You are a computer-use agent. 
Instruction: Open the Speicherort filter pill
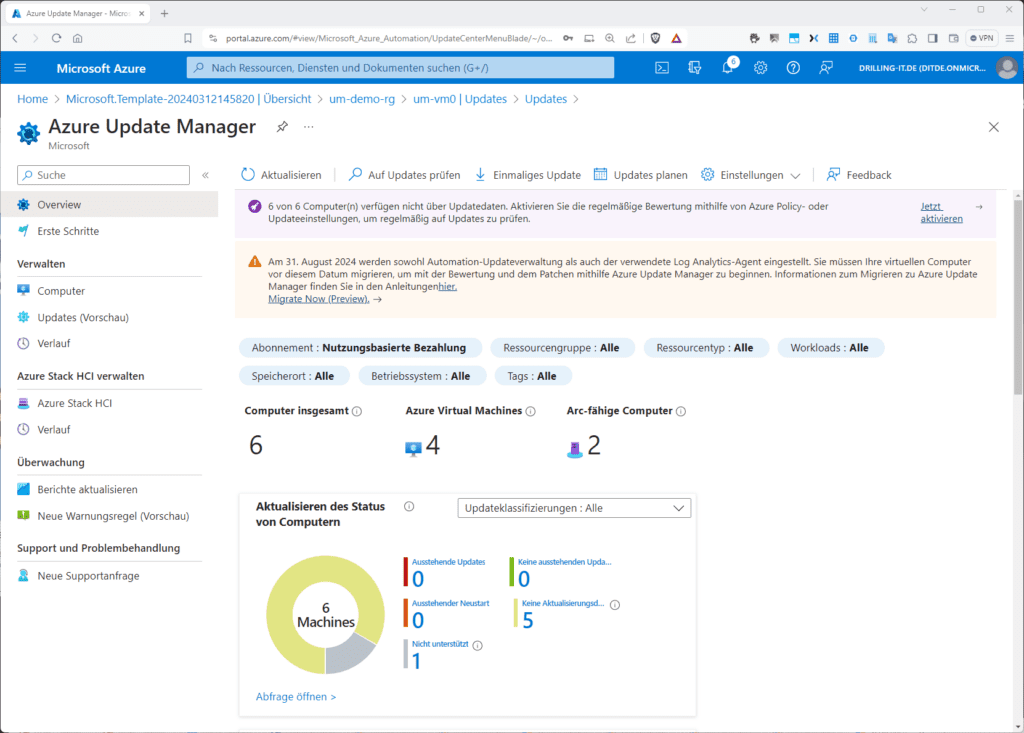click(x=293, y=376)
